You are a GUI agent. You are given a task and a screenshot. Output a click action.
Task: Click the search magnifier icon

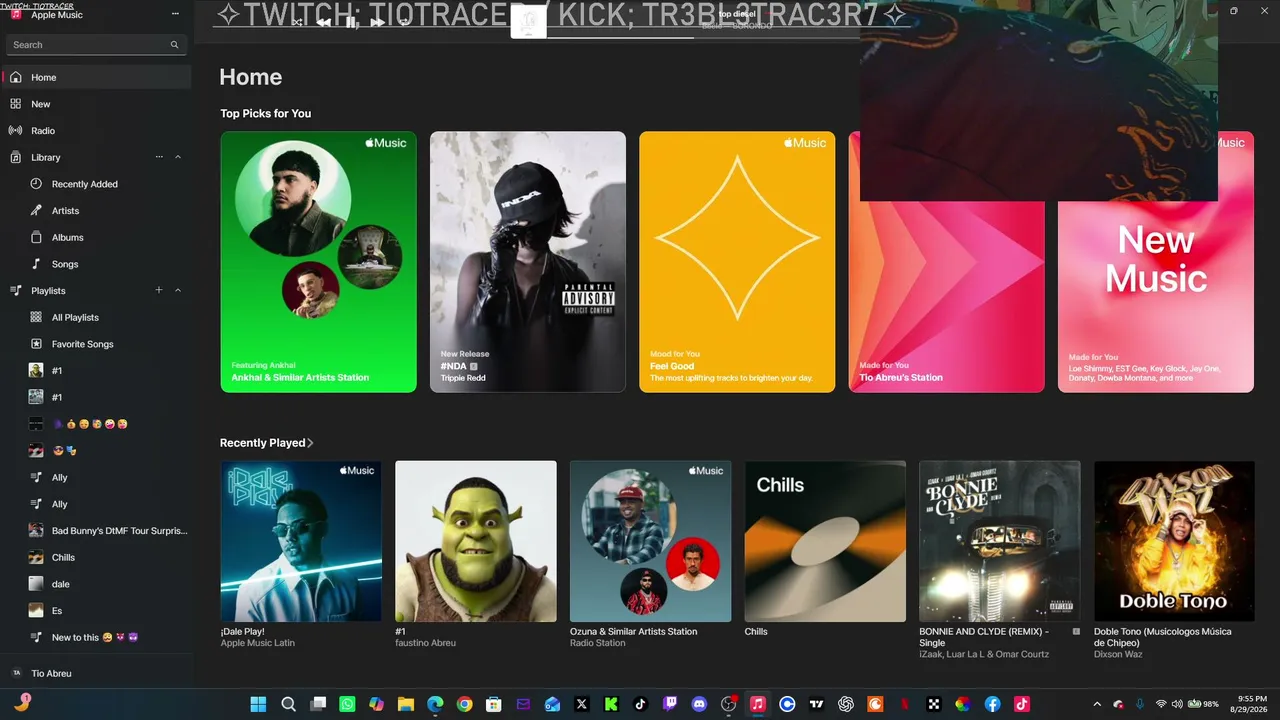[x=174, y=45]
